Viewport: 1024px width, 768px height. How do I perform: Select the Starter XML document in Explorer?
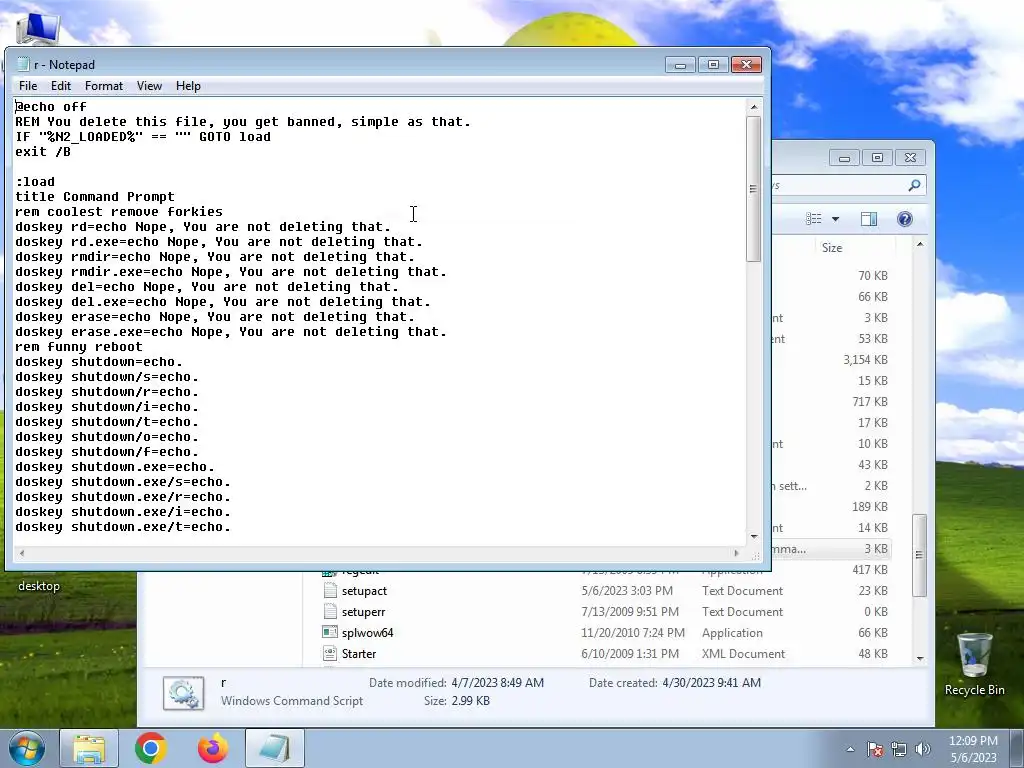359,654
